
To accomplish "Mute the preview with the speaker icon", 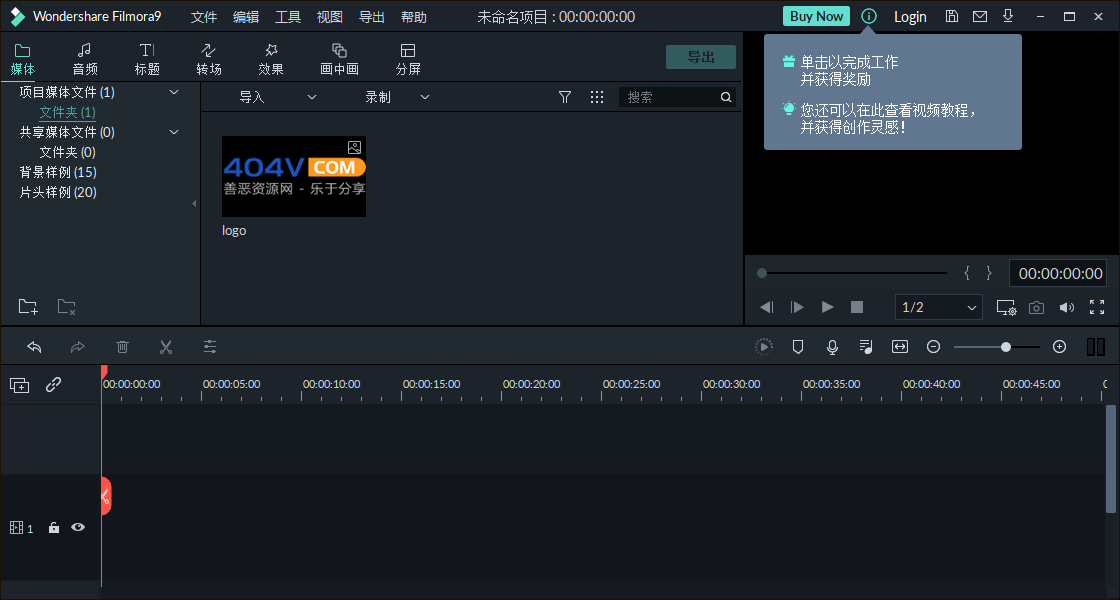I will (1067, 307).
